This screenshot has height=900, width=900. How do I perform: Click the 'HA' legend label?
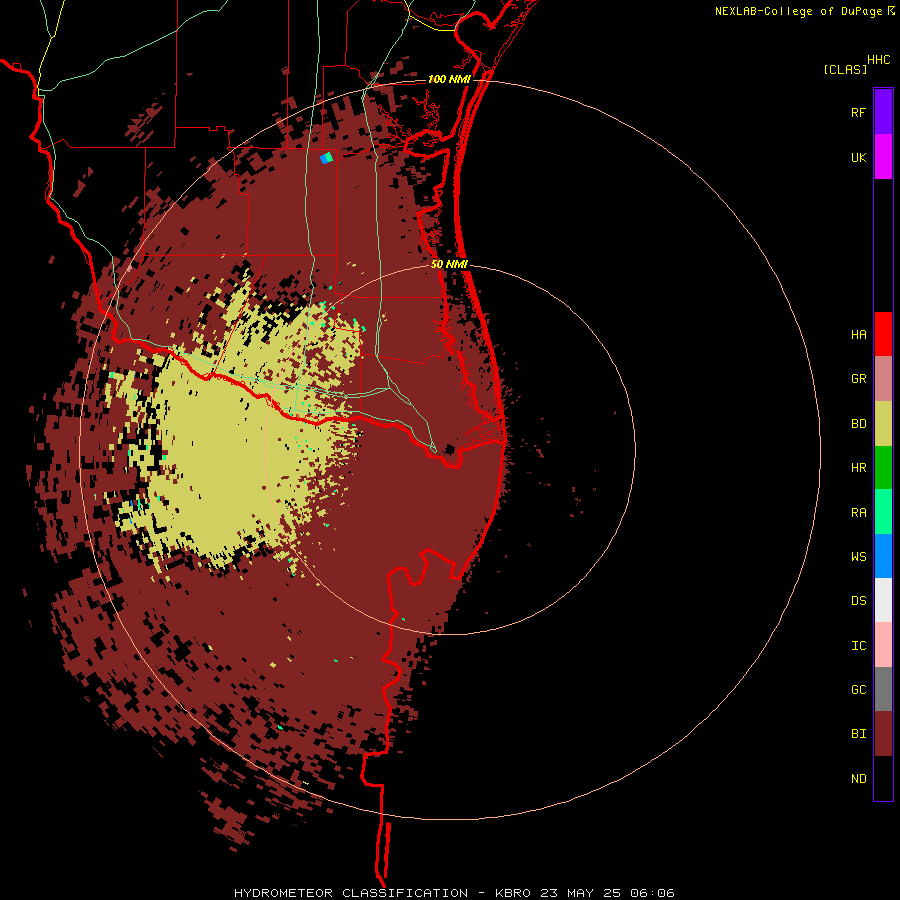(858, 334)
